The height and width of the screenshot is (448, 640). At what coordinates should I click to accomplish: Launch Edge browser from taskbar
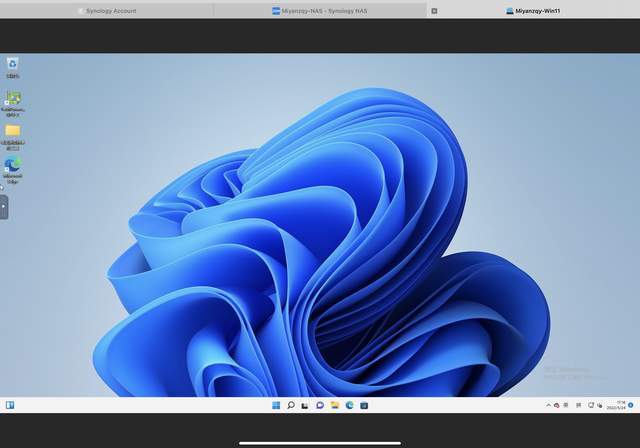click(349, 405)
